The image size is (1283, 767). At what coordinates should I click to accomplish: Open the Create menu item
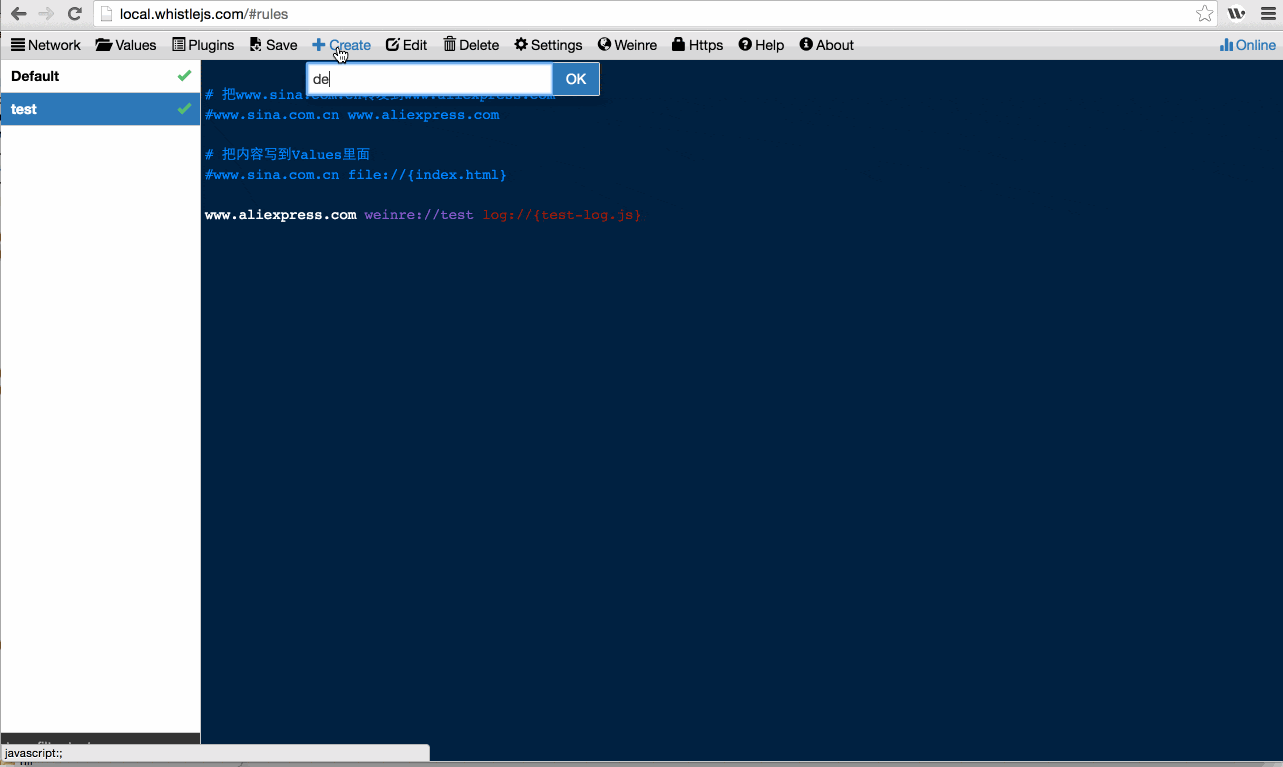pyautogui.click(x=341, y=45)
